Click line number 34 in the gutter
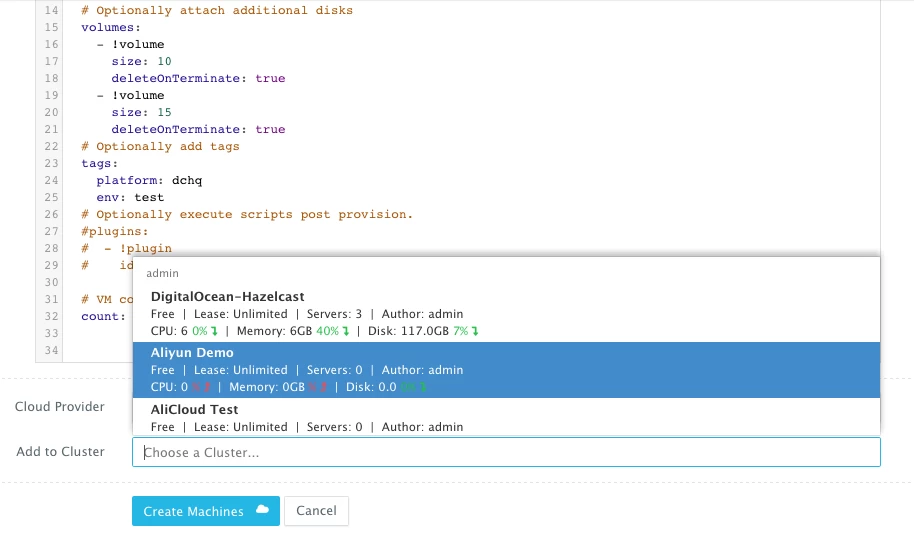Viewport: 914px width, 550px height. (51, 350)
